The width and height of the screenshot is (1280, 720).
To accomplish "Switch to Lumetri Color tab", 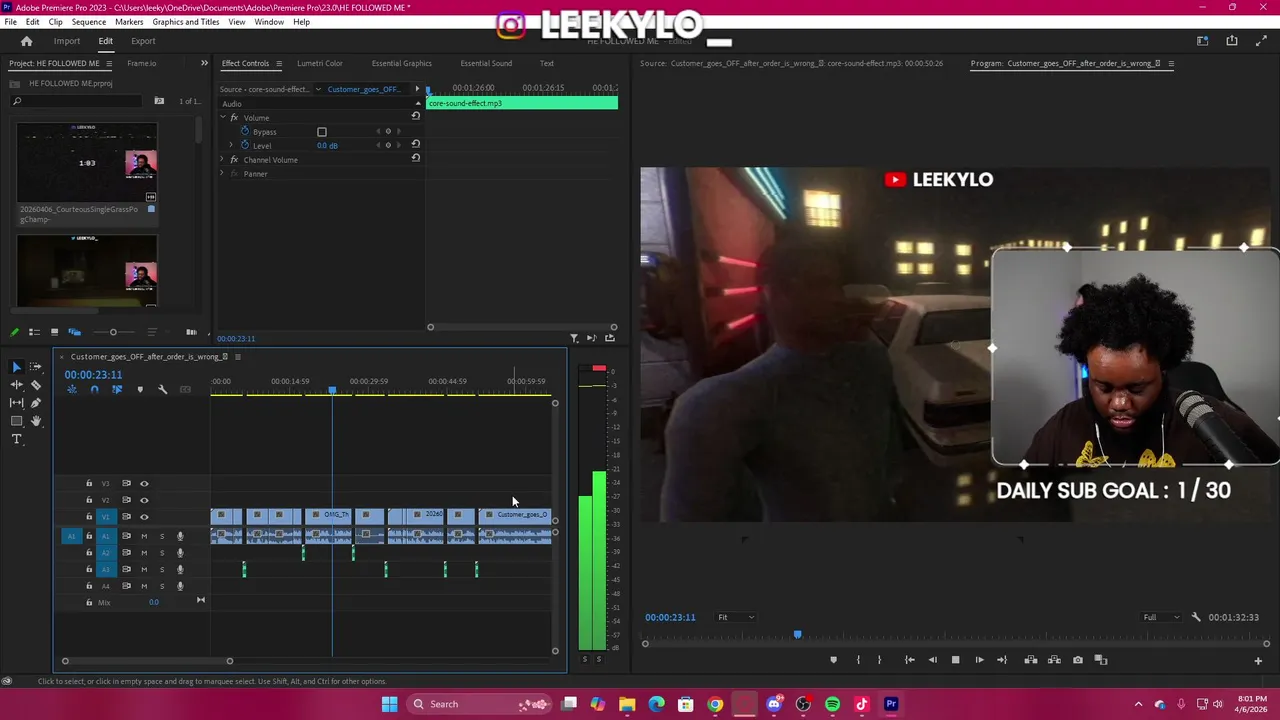I will click(320, 63).
